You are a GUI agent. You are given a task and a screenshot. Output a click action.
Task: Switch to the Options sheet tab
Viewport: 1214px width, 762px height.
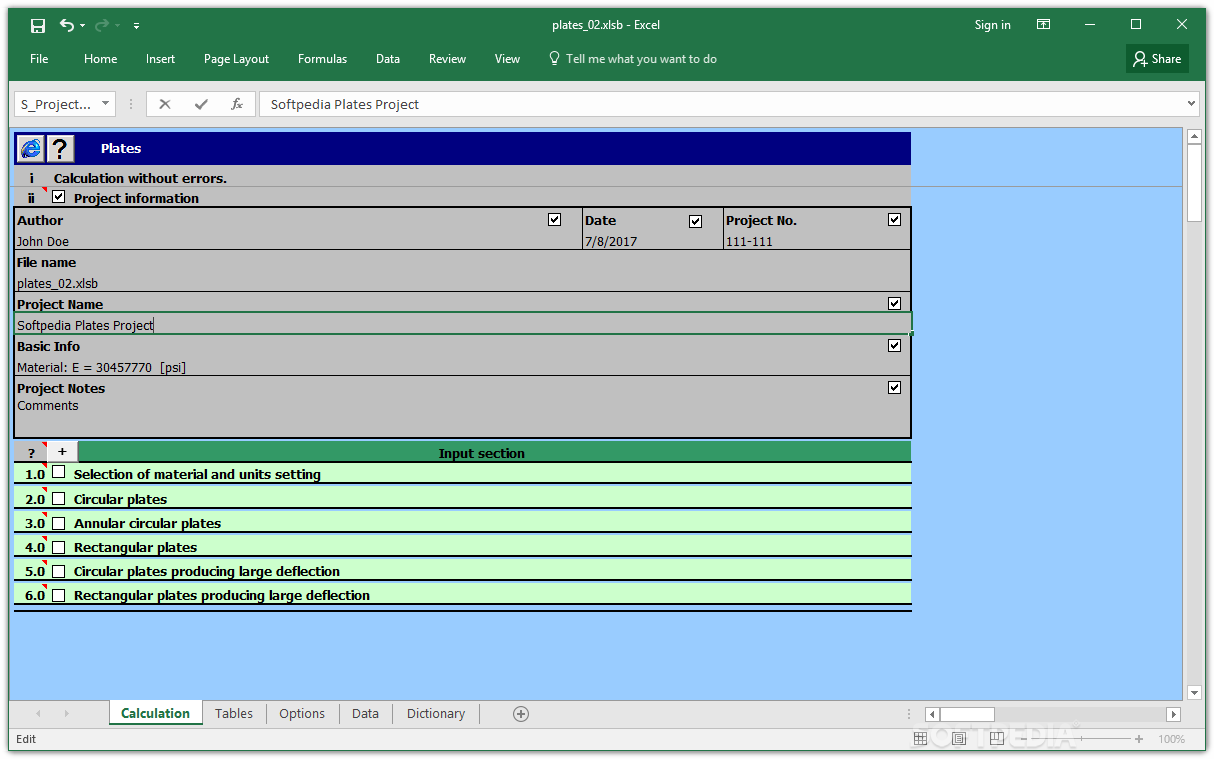pyautogui.click(x=302, y=713)
